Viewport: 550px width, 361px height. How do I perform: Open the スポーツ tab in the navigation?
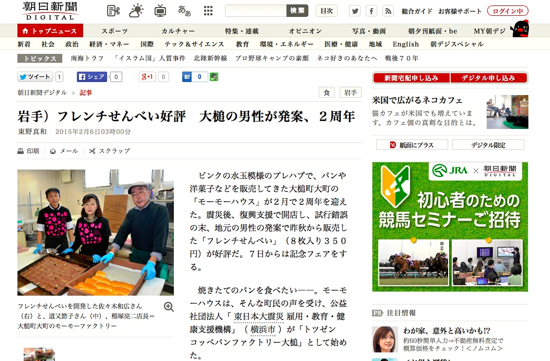(115, 31)
